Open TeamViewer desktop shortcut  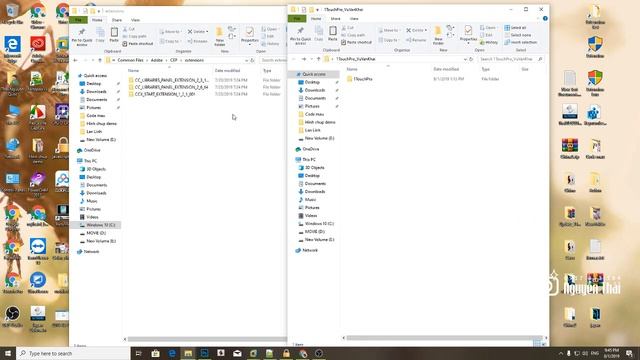[x=38, y=252]
